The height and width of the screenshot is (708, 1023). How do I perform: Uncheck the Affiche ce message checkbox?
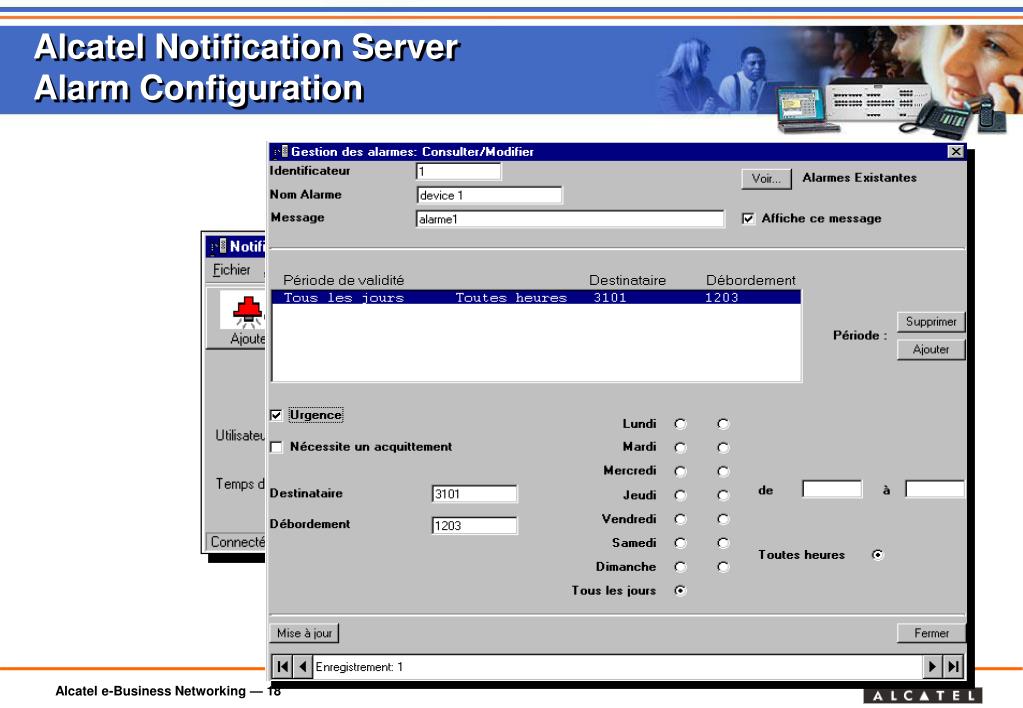[748, 219]
